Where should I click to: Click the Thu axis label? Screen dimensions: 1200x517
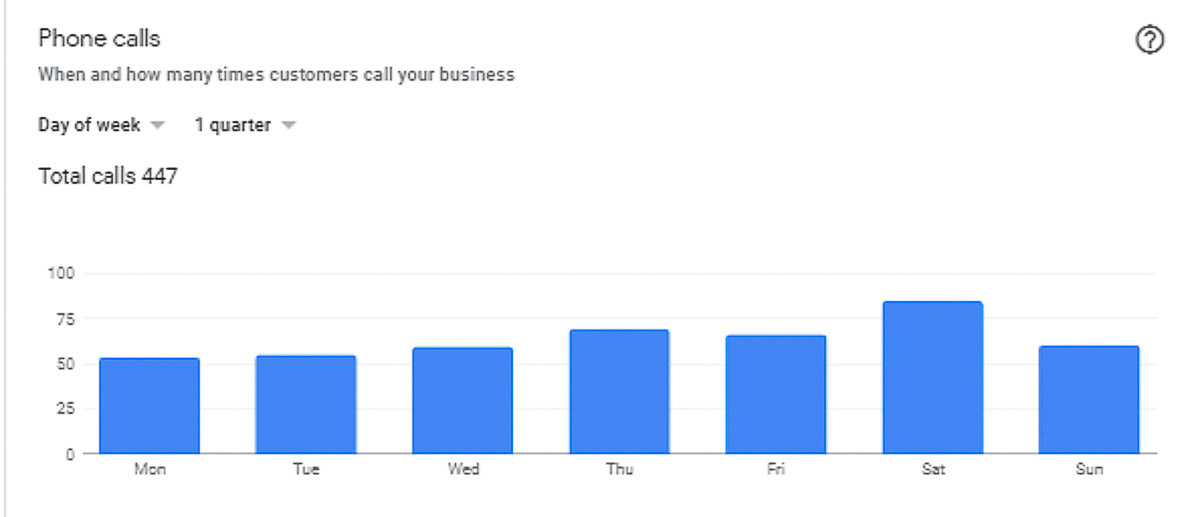(619, 469)
